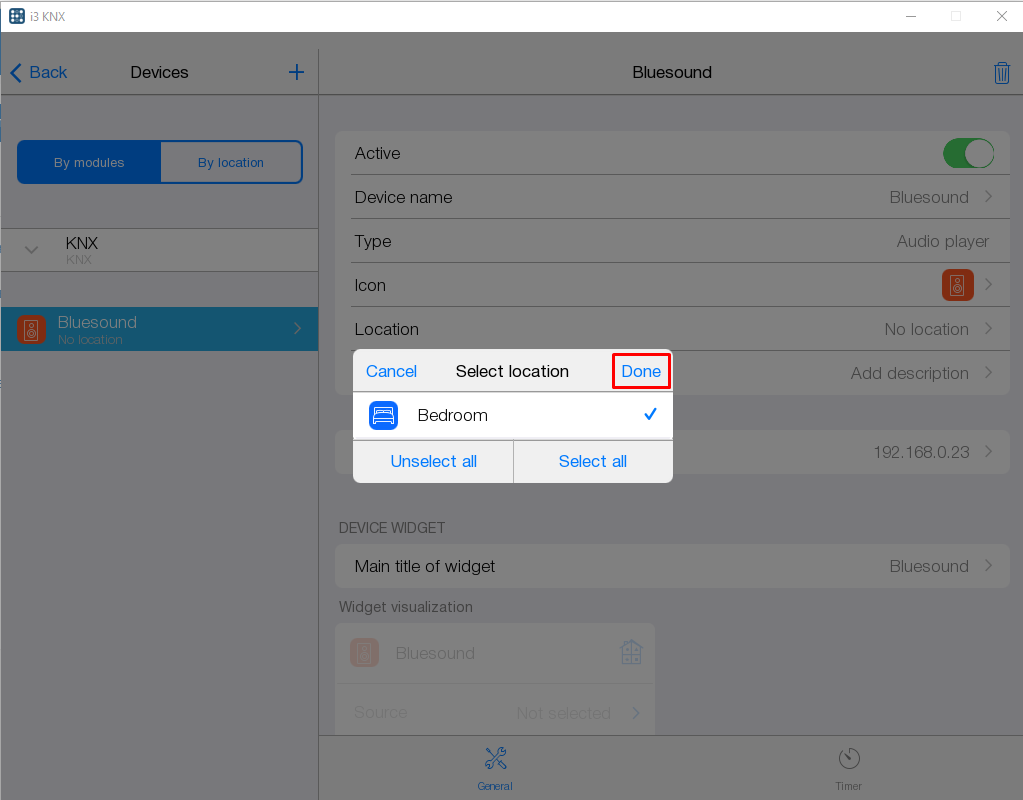Click the plus icon to add device
The height and width of the screenshot is (800, 1023).
[x=296, y=72]
